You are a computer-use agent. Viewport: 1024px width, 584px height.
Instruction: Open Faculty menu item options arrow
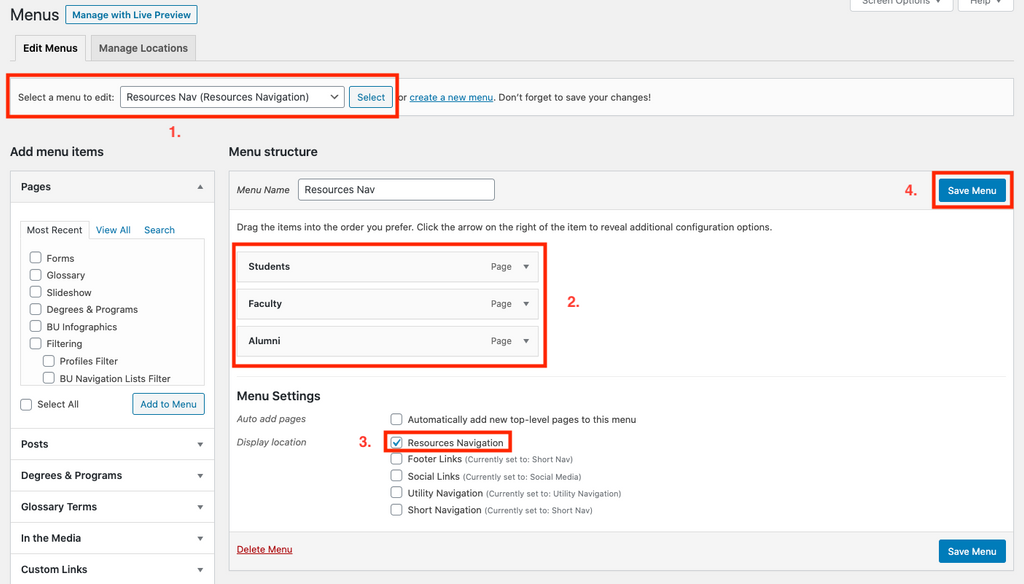click(x=526, y=304)
